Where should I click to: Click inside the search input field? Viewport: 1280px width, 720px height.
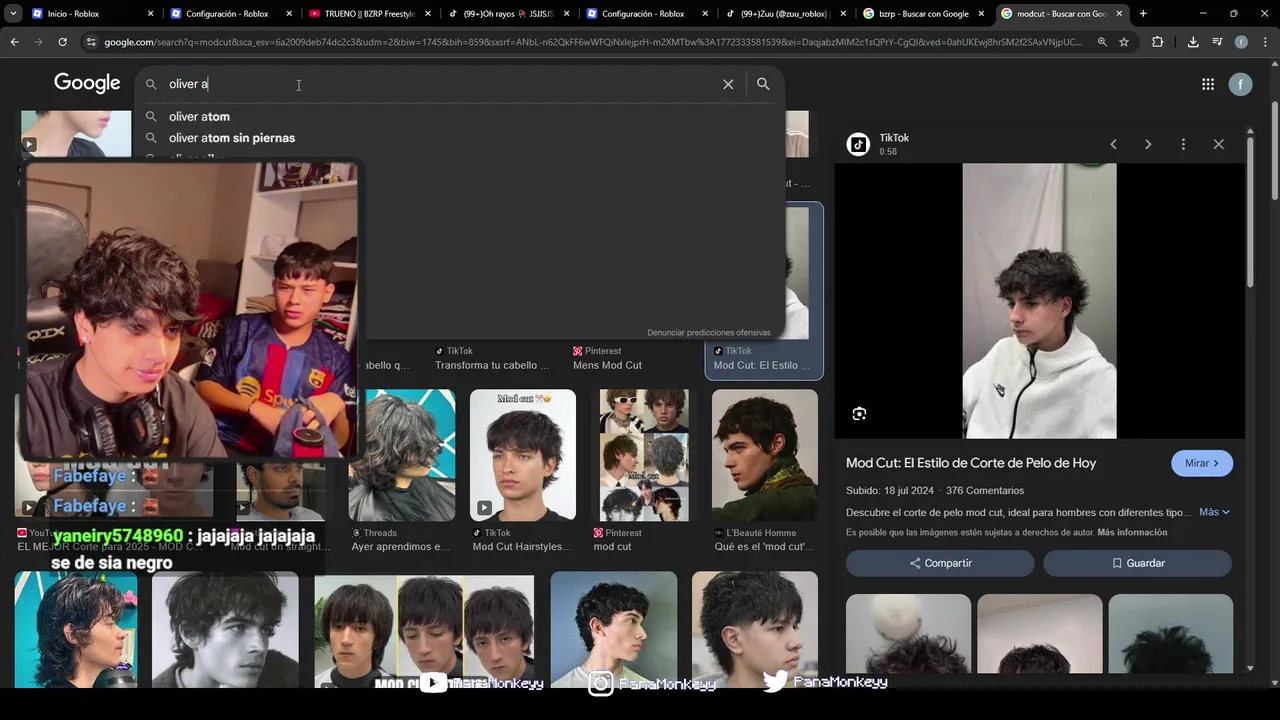coord(440,84)
